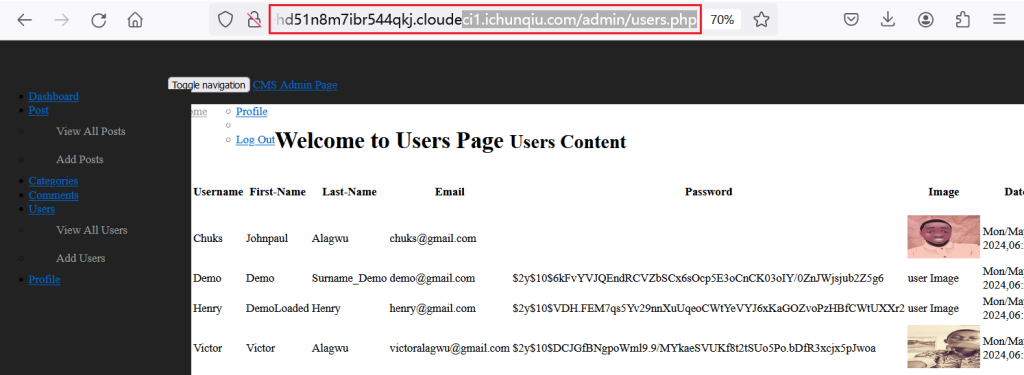Click Victor user profile image
Image resolution: width=1024 pixels, height=375 pixels.
tap(944, 347)
